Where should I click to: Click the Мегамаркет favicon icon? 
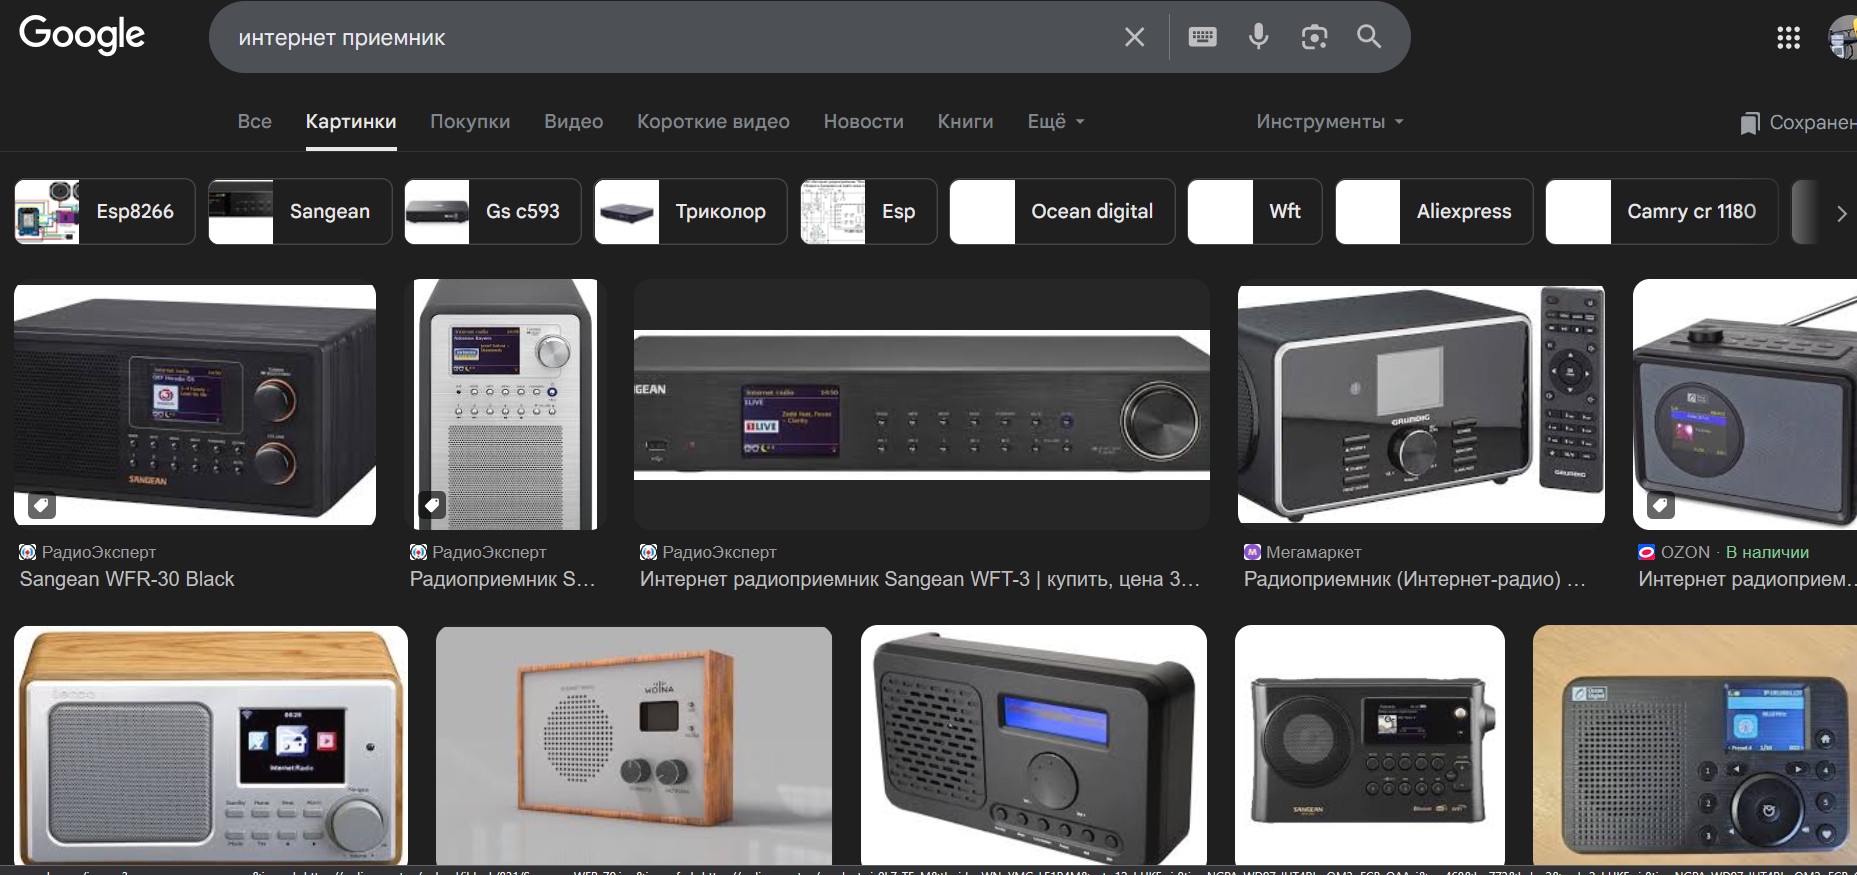pyautogui.click(x=1252, y=552)
